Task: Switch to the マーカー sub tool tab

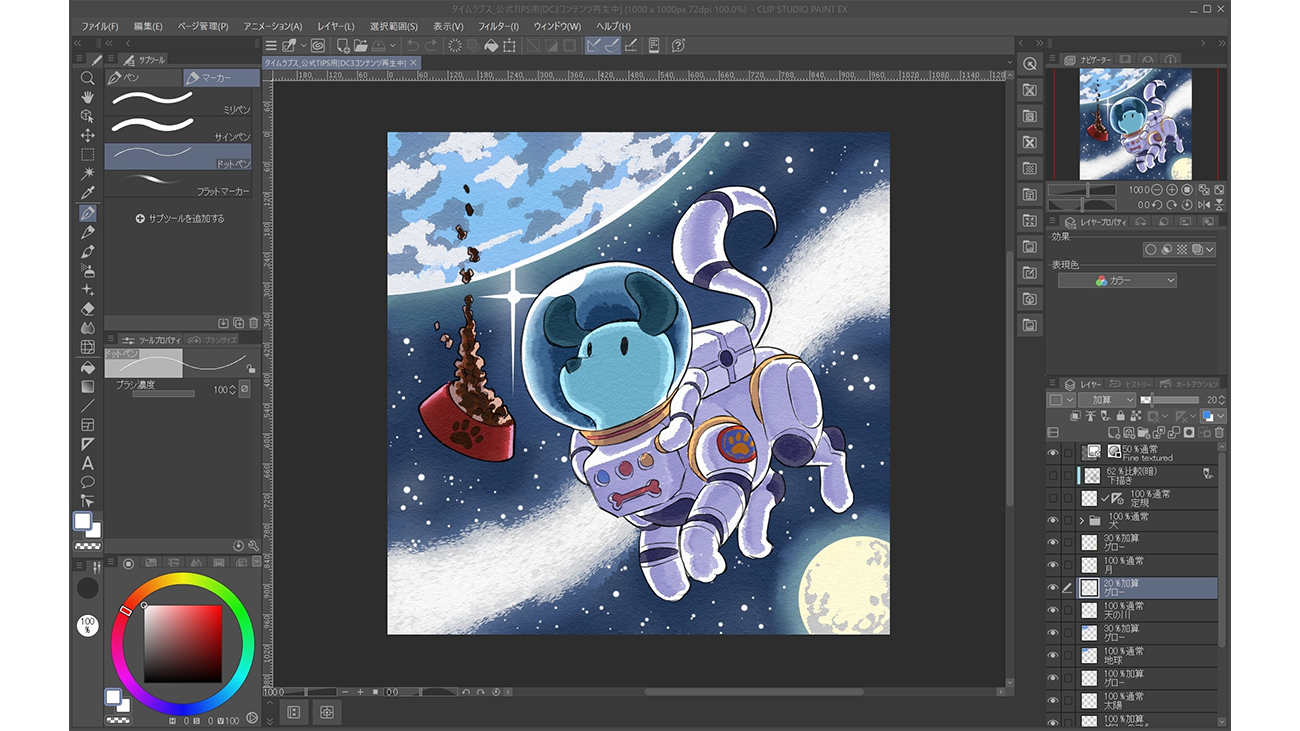Action: 221,77
